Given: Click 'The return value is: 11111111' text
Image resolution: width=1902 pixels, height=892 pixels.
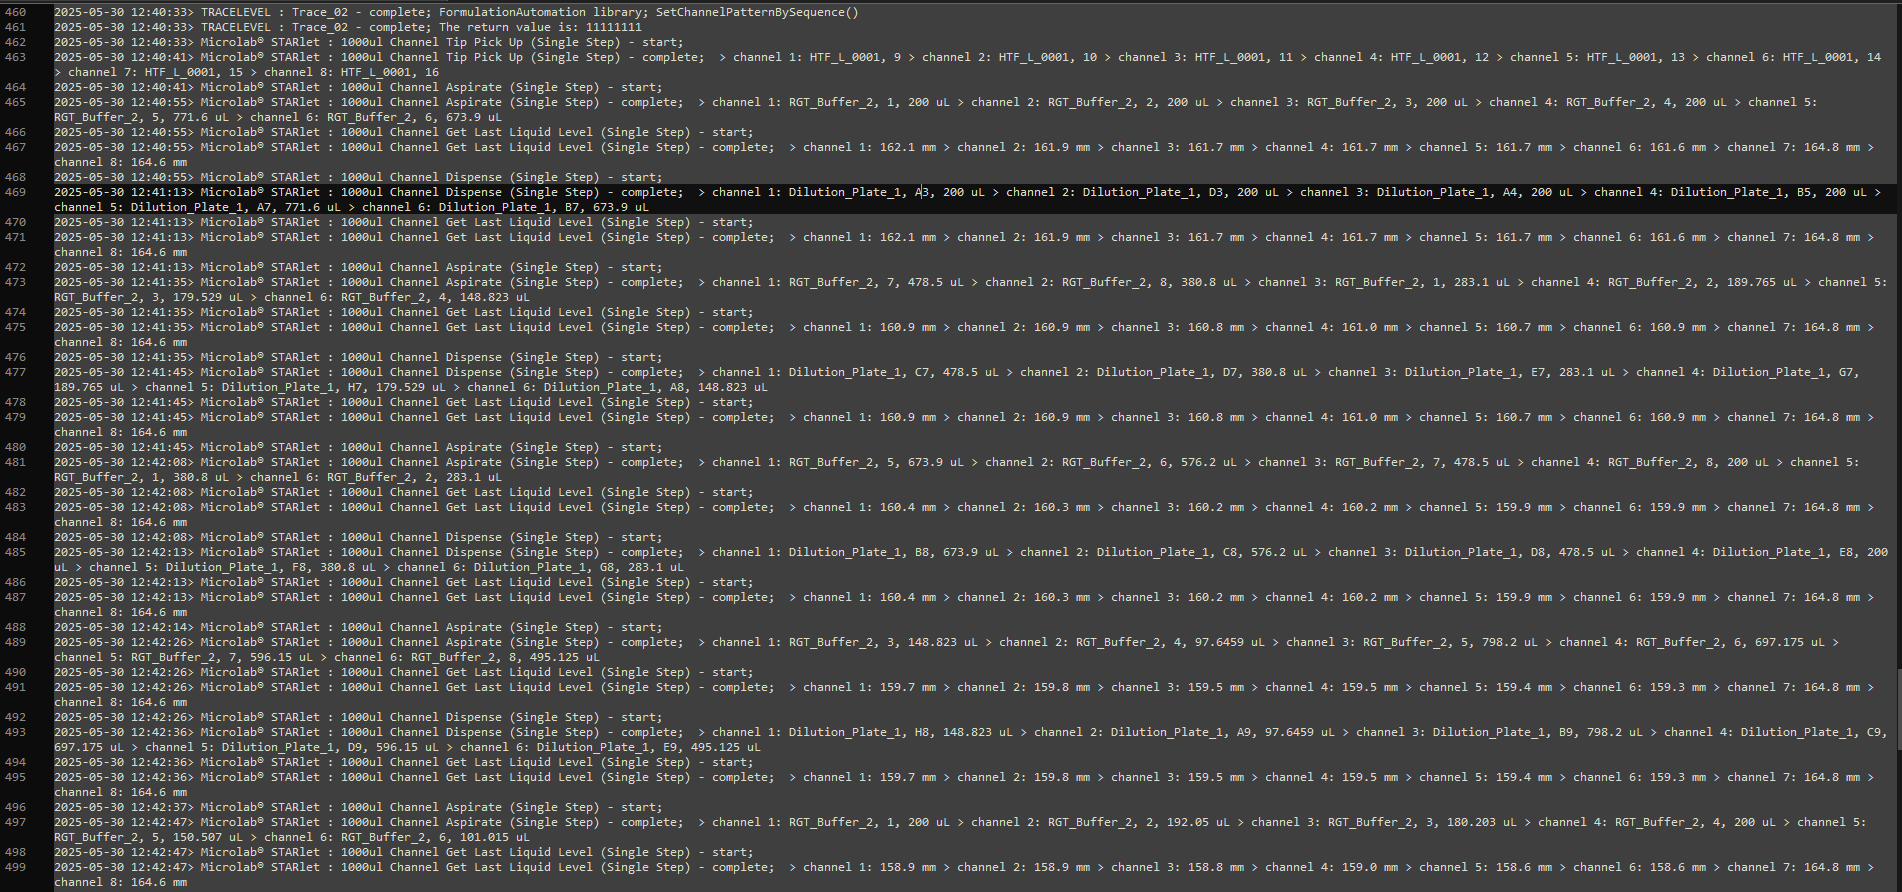Looking at the screenshot, I should [x=541, y=27].
